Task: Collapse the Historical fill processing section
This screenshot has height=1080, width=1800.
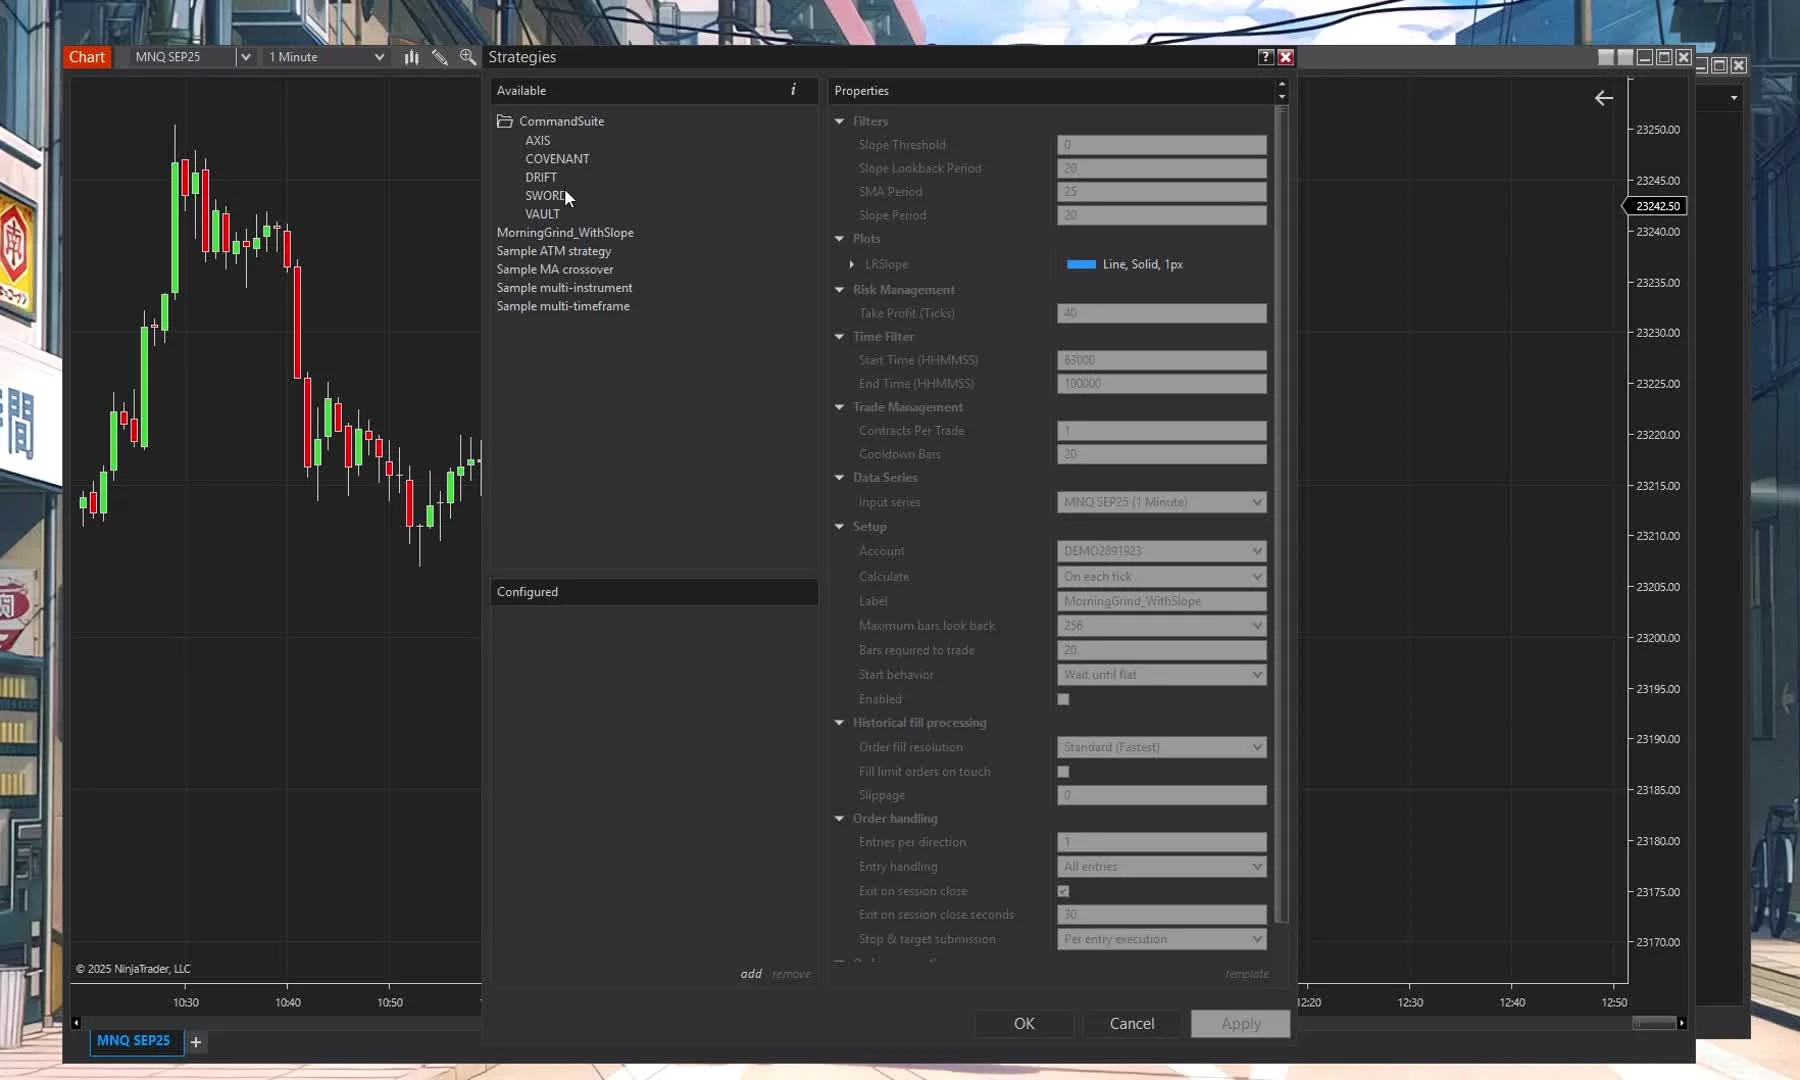Action: click(839, 723)
